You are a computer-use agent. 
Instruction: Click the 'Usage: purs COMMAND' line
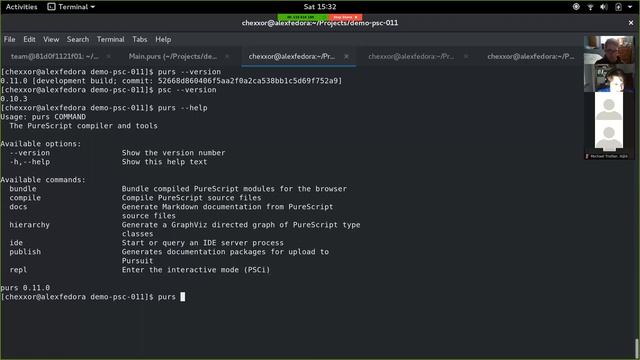(43, 117)
